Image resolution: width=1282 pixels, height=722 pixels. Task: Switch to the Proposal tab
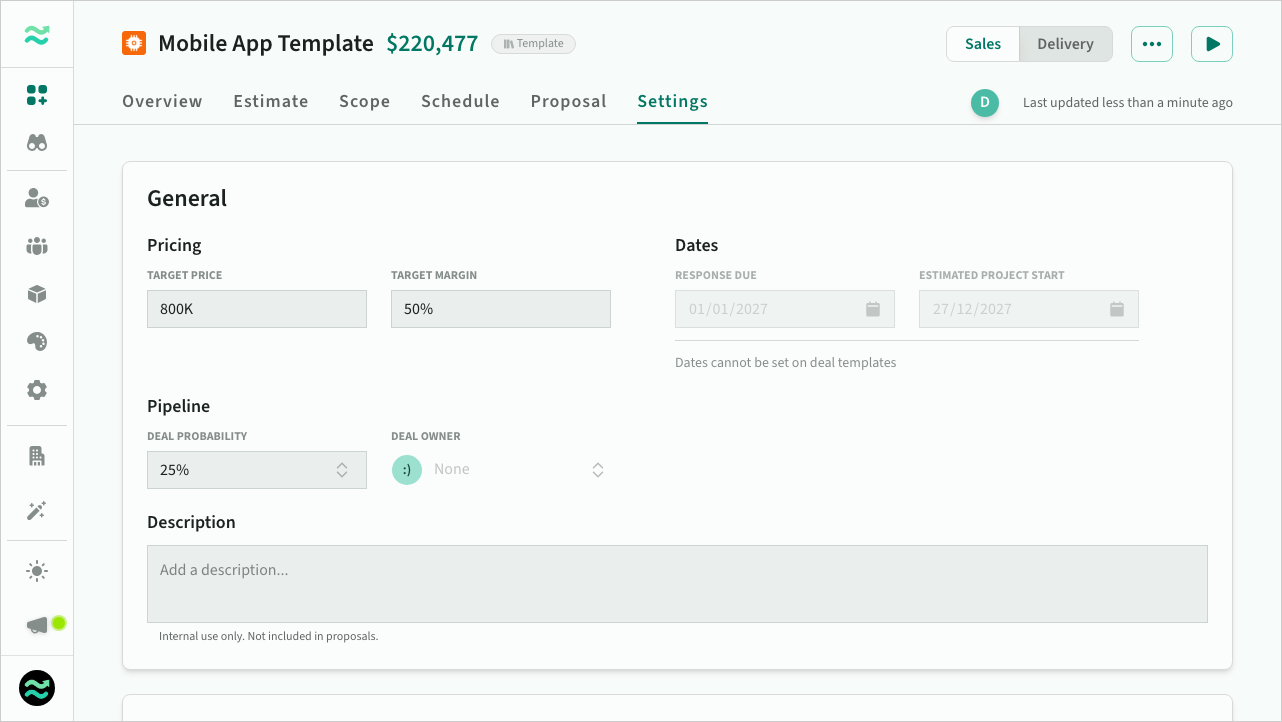(x=568, y=101)
